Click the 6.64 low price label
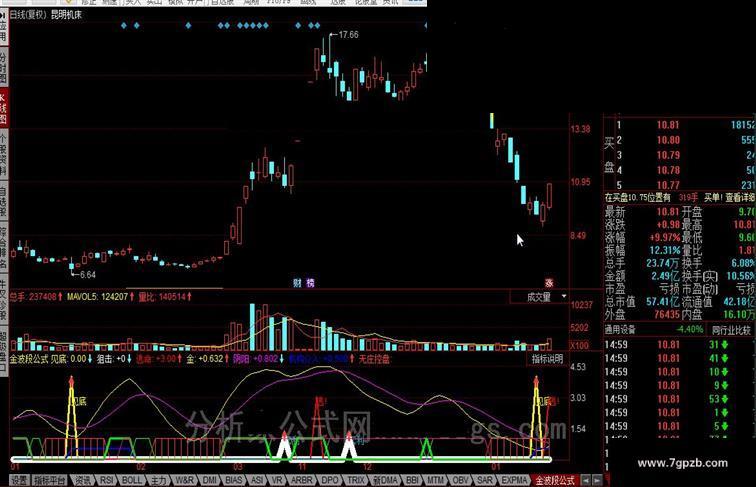The width and height of the screenshot is (756, 487). pyautogui.click(x=88, y=275)
